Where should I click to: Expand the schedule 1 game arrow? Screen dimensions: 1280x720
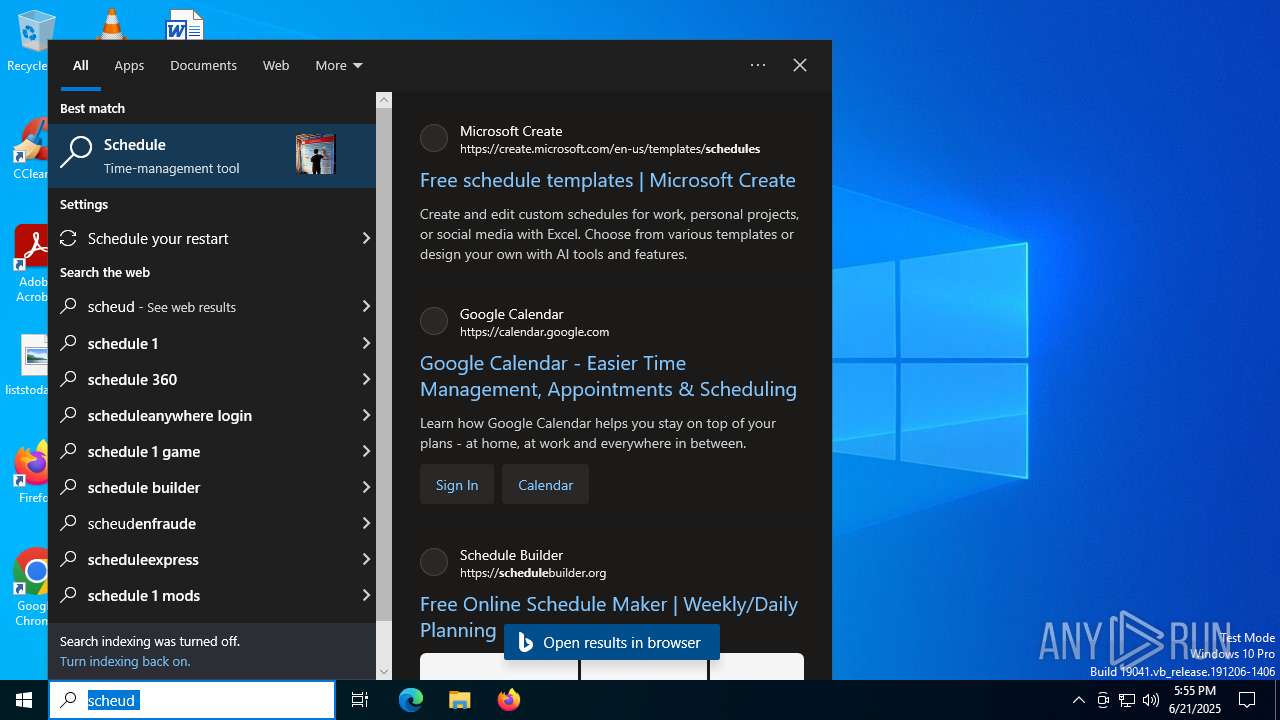point(366,451)
